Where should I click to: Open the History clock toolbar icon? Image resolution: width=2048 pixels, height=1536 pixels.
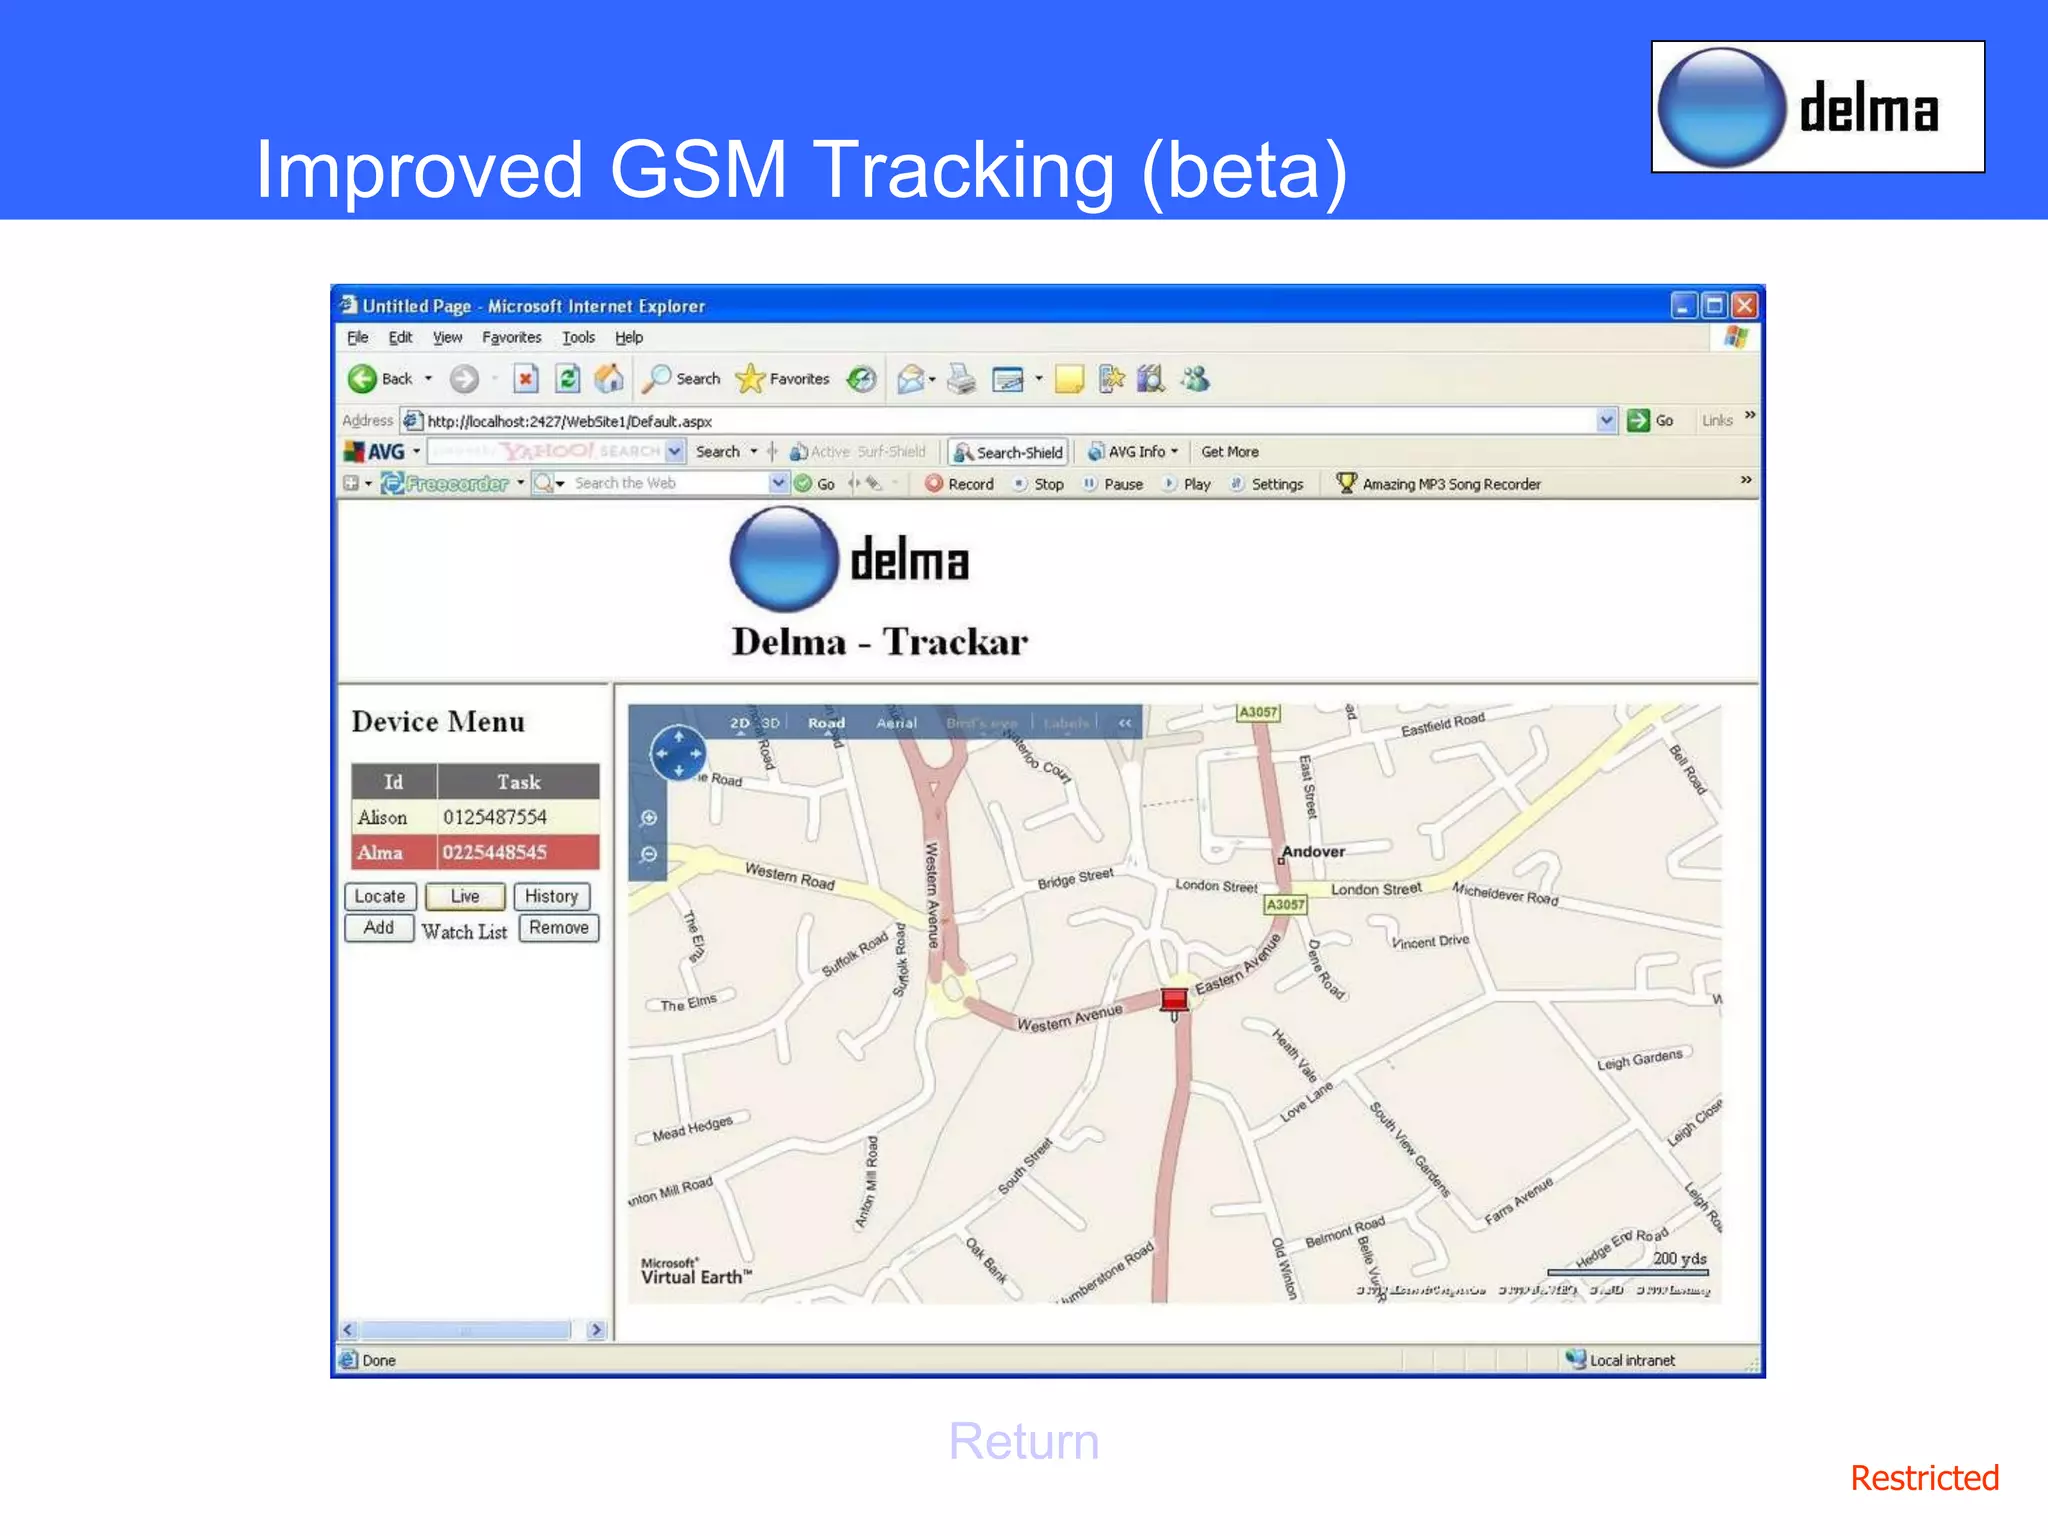(x=861, y=379)
